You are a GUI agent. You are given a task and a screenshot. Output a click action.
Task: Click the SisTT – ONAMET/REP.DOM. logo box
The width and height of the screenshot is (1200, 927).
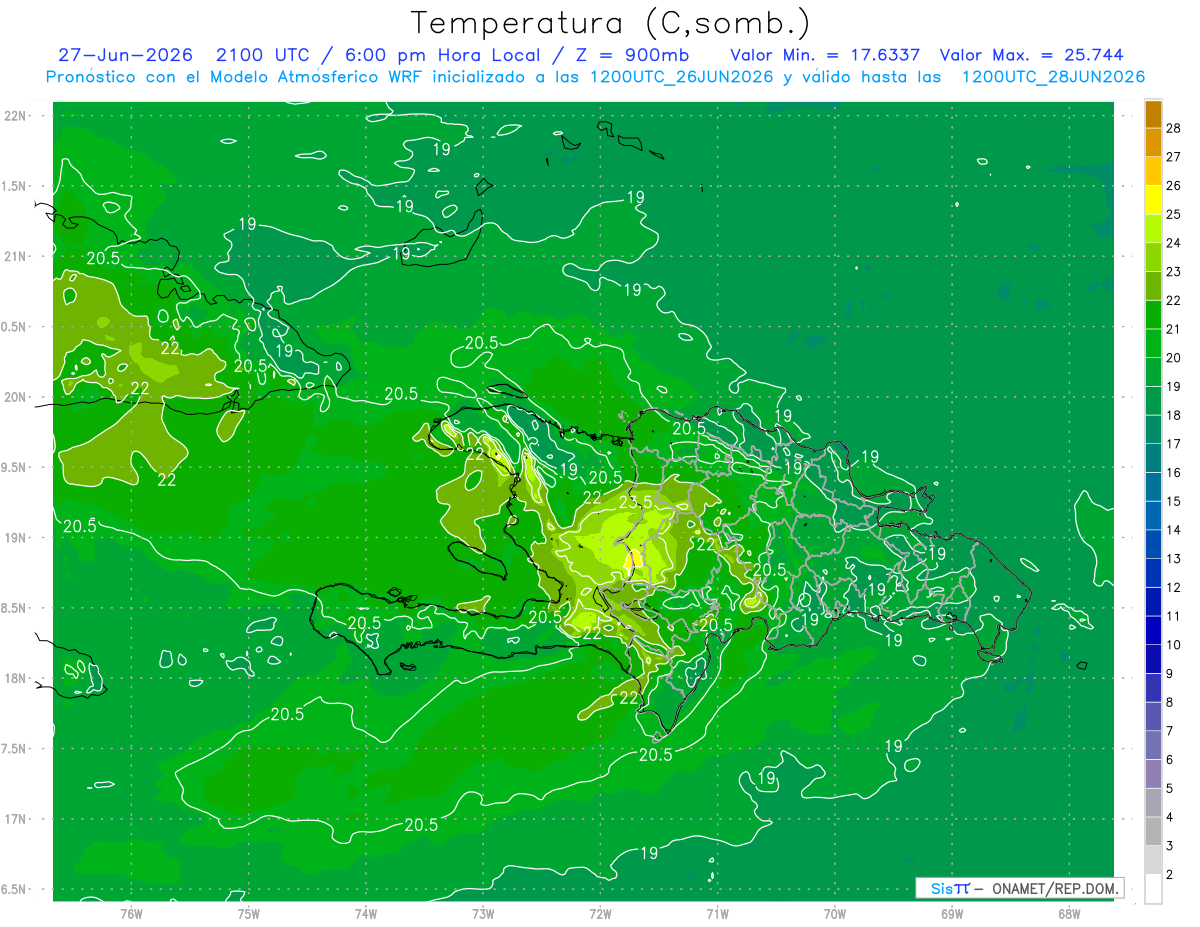(1019, 888)
